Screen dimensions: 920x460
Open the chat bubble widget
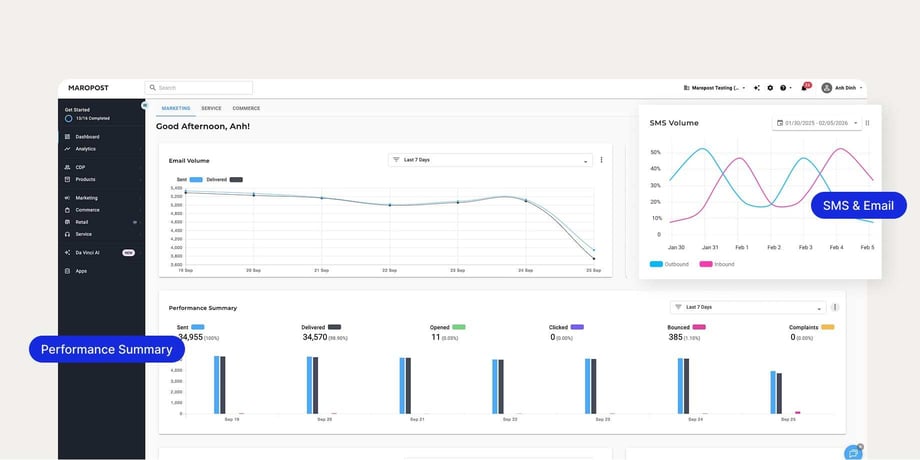(x=853, y=454)
